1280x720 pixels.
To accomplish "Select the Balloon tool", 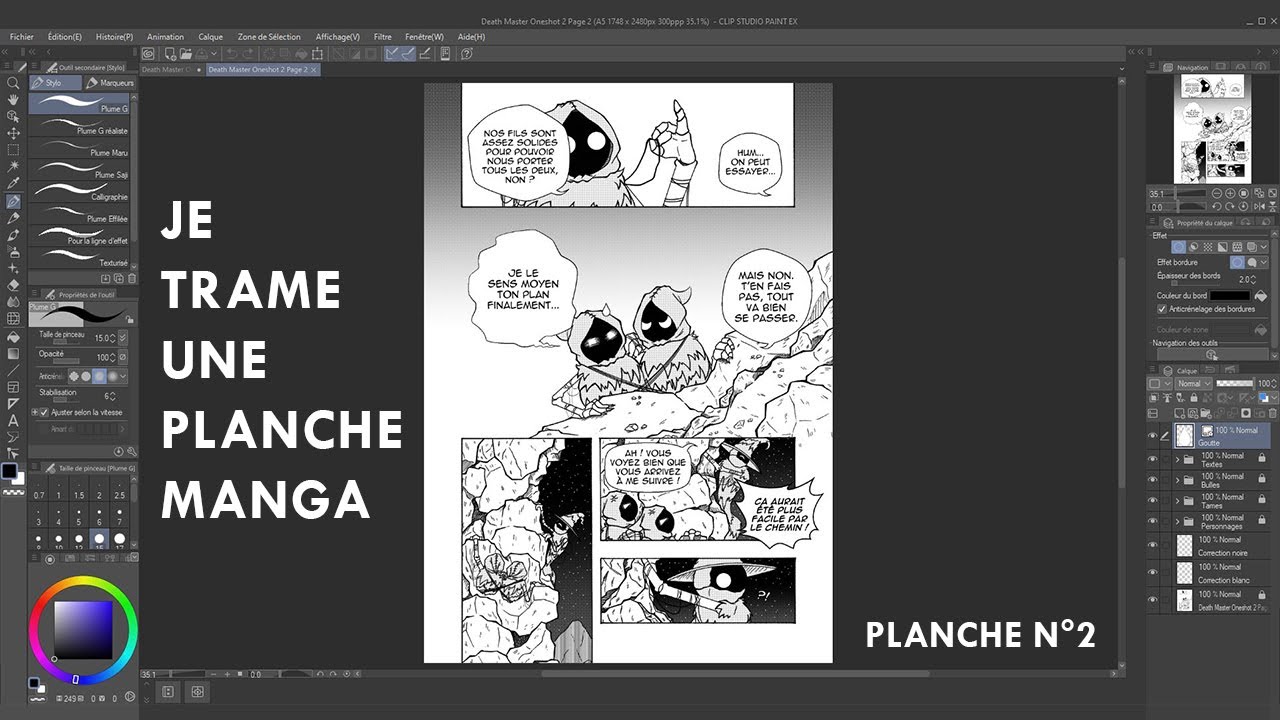I will pyautogui.click(x=13, y=438).
